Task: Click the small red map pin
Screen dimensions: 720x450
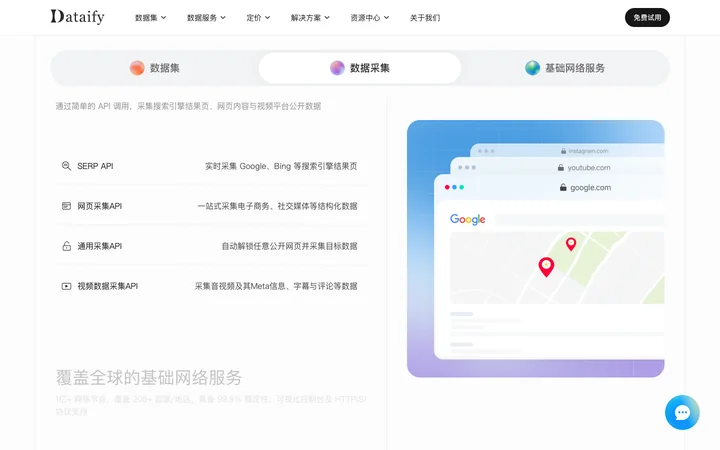Action: [571, 244]
